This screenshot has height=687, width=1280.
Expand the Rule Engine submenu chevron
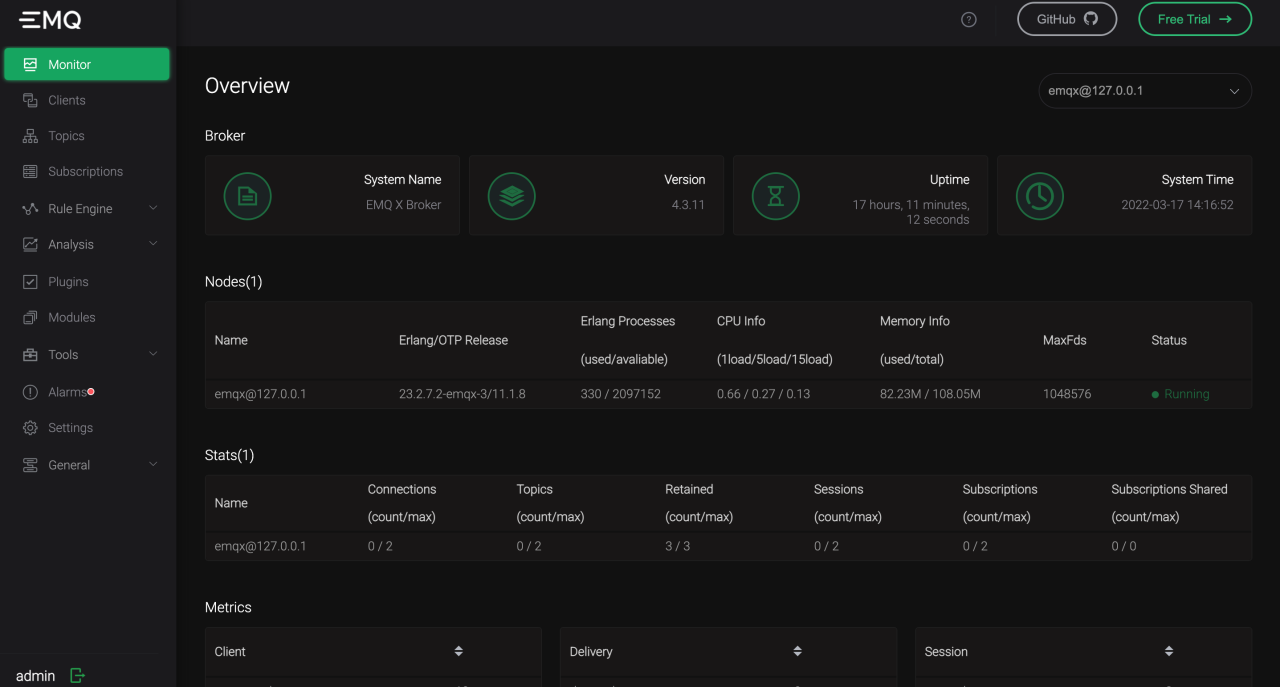pos(153,208)
